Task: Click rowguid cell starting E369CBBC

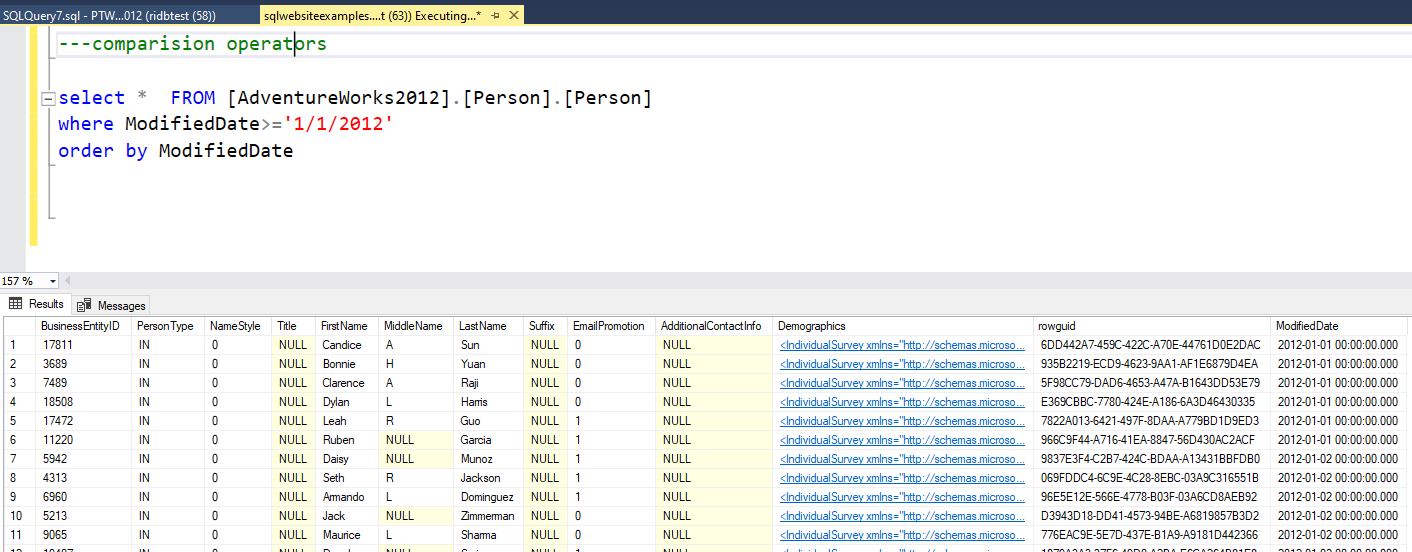Action: coord(1152,402)
